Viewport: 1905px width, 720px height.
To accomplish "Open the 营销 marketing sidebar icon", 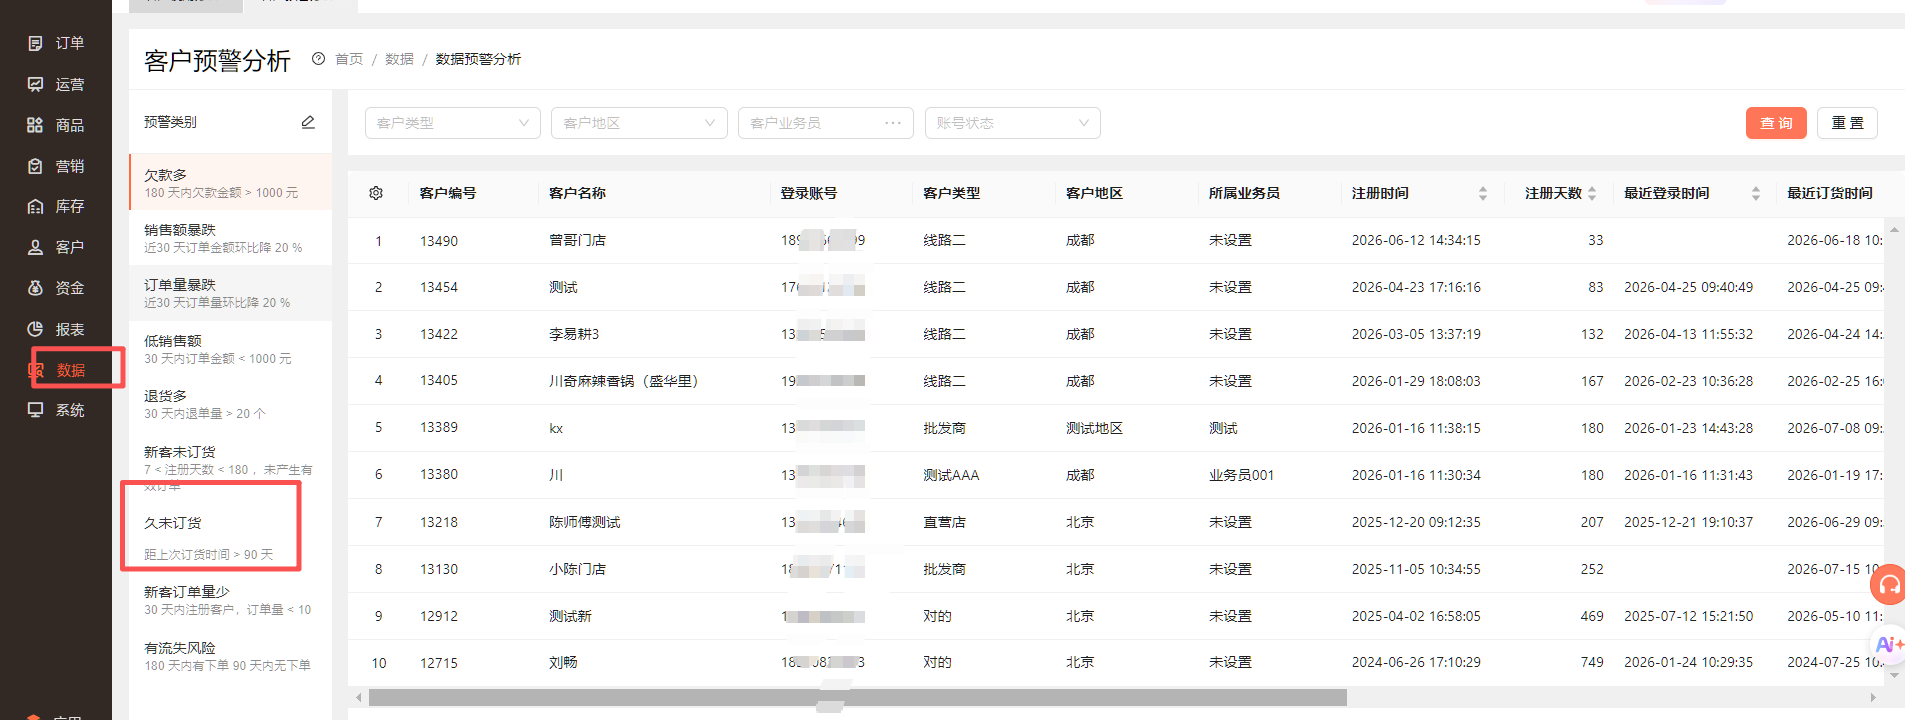I will coord(36,166).
